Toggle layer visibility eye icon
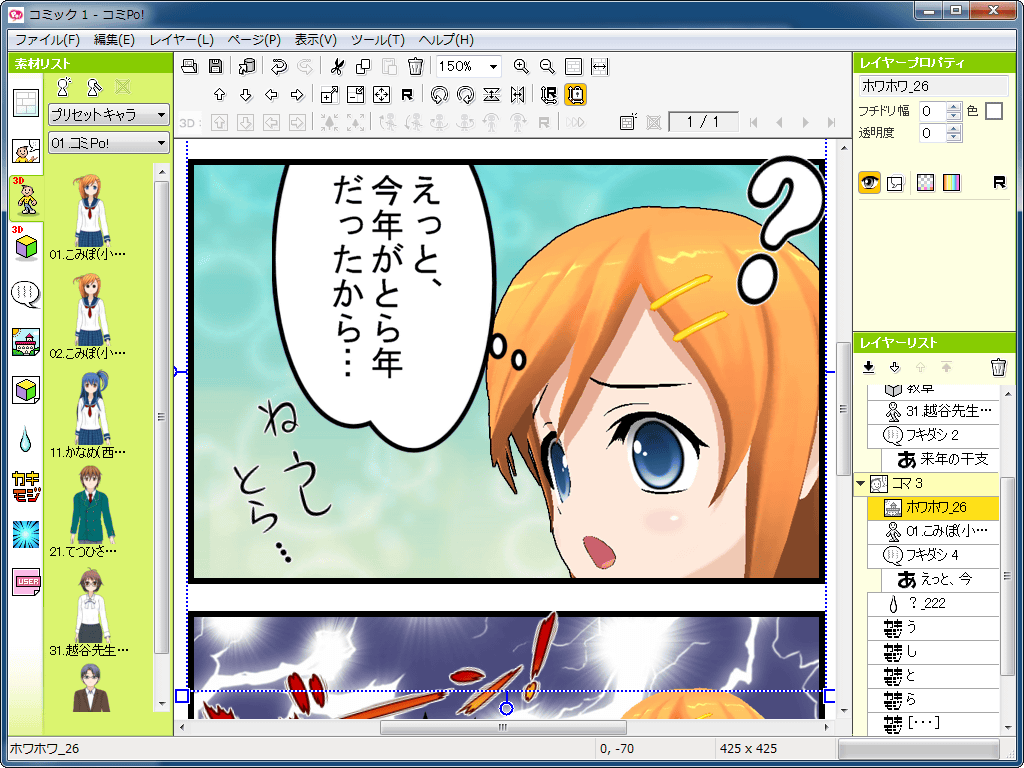1024x768 pixels. [869, 182]
